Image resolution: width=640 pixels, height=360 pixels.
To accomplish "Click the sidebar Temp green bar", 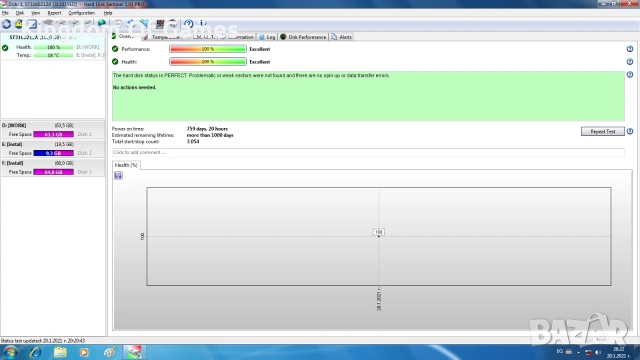I will pos(53,55).
